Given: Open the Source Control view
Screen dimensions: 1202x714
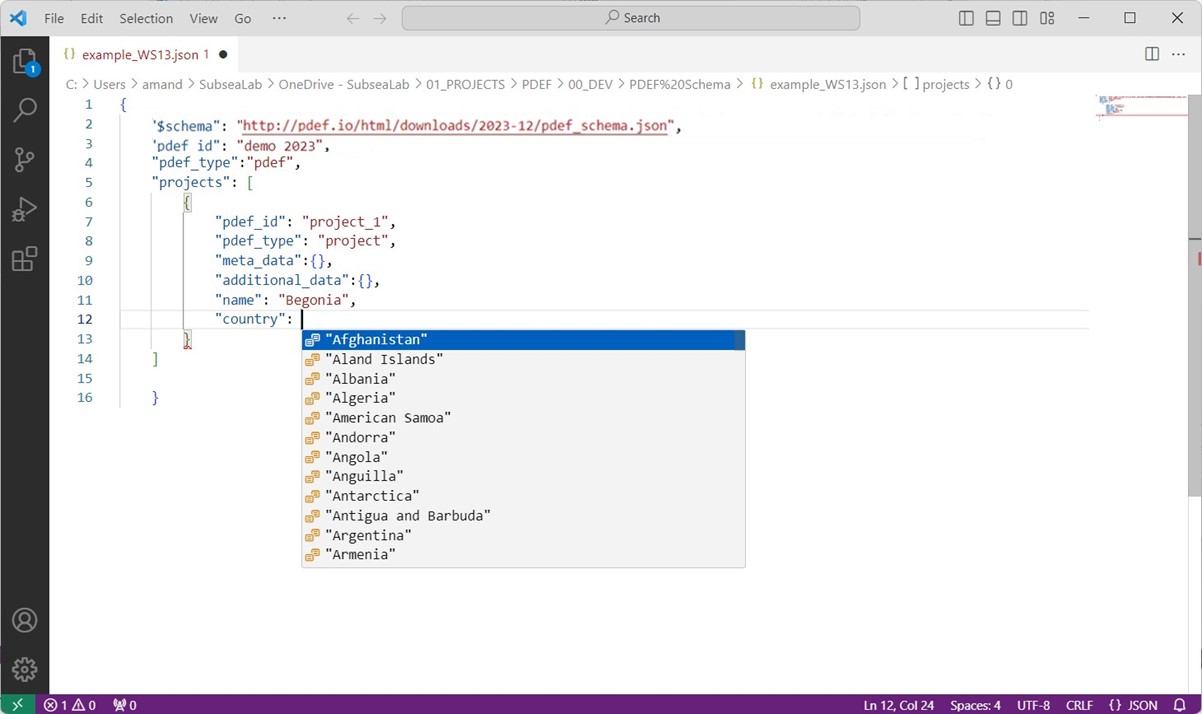Looking at the screenshot, I should pos(24,159).
